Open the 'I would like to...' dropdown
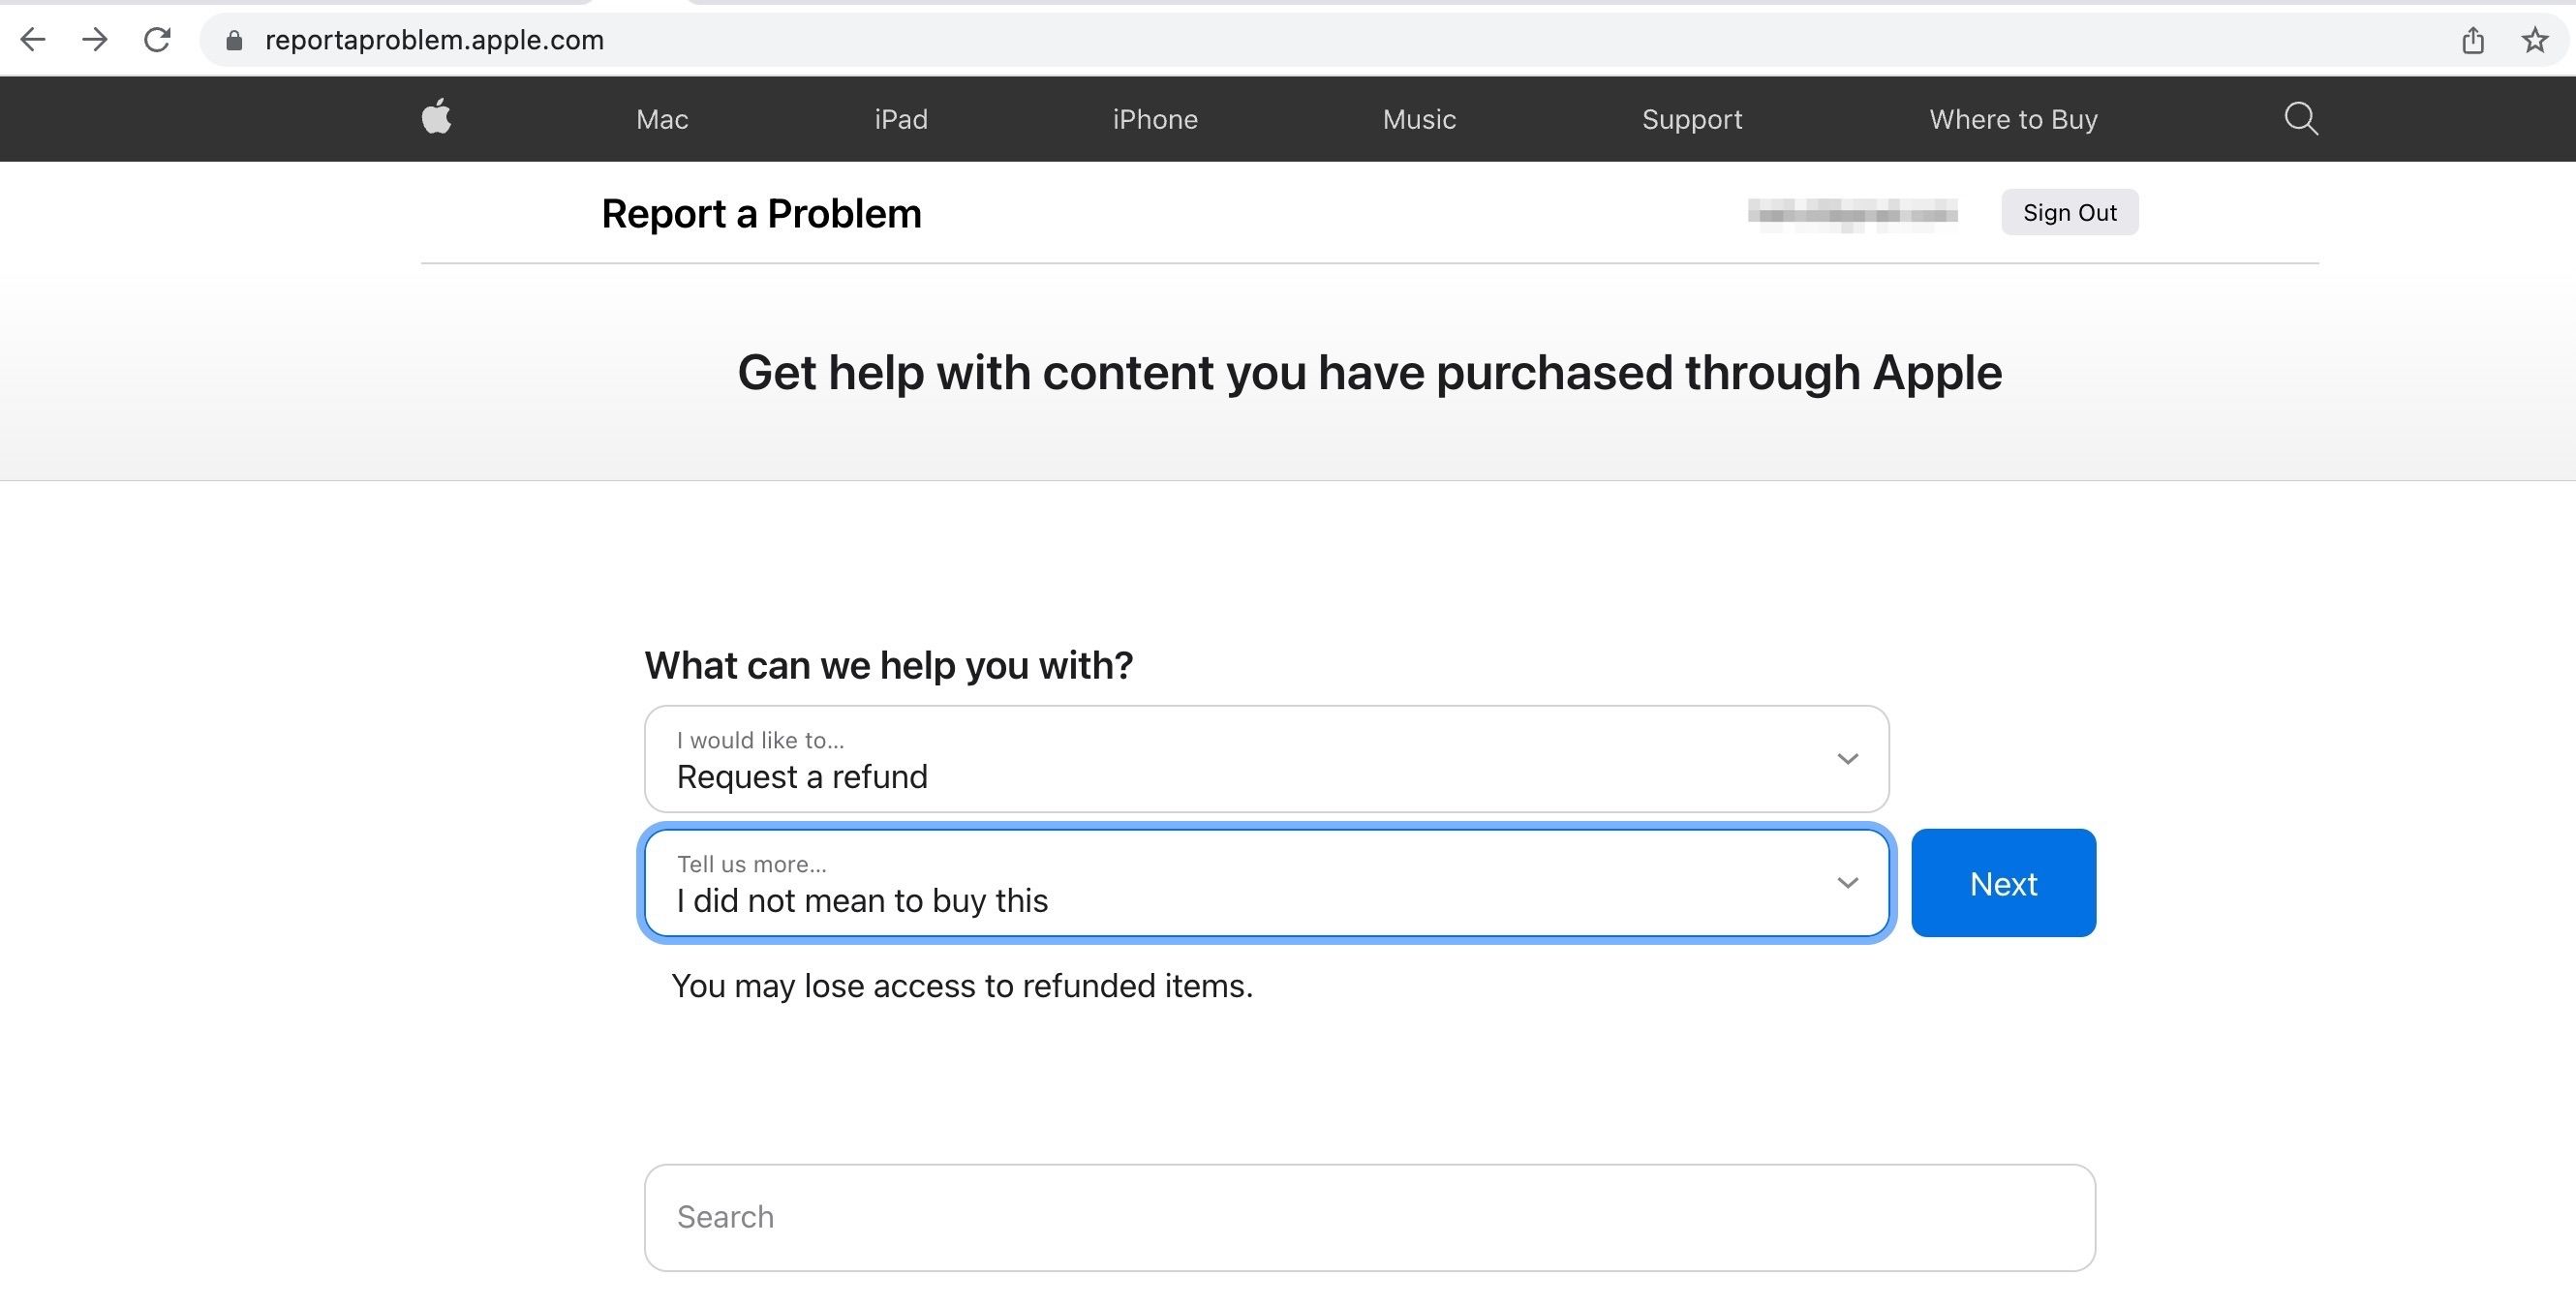This screenshot has height=1306, width=2576. click(1266, 759)
